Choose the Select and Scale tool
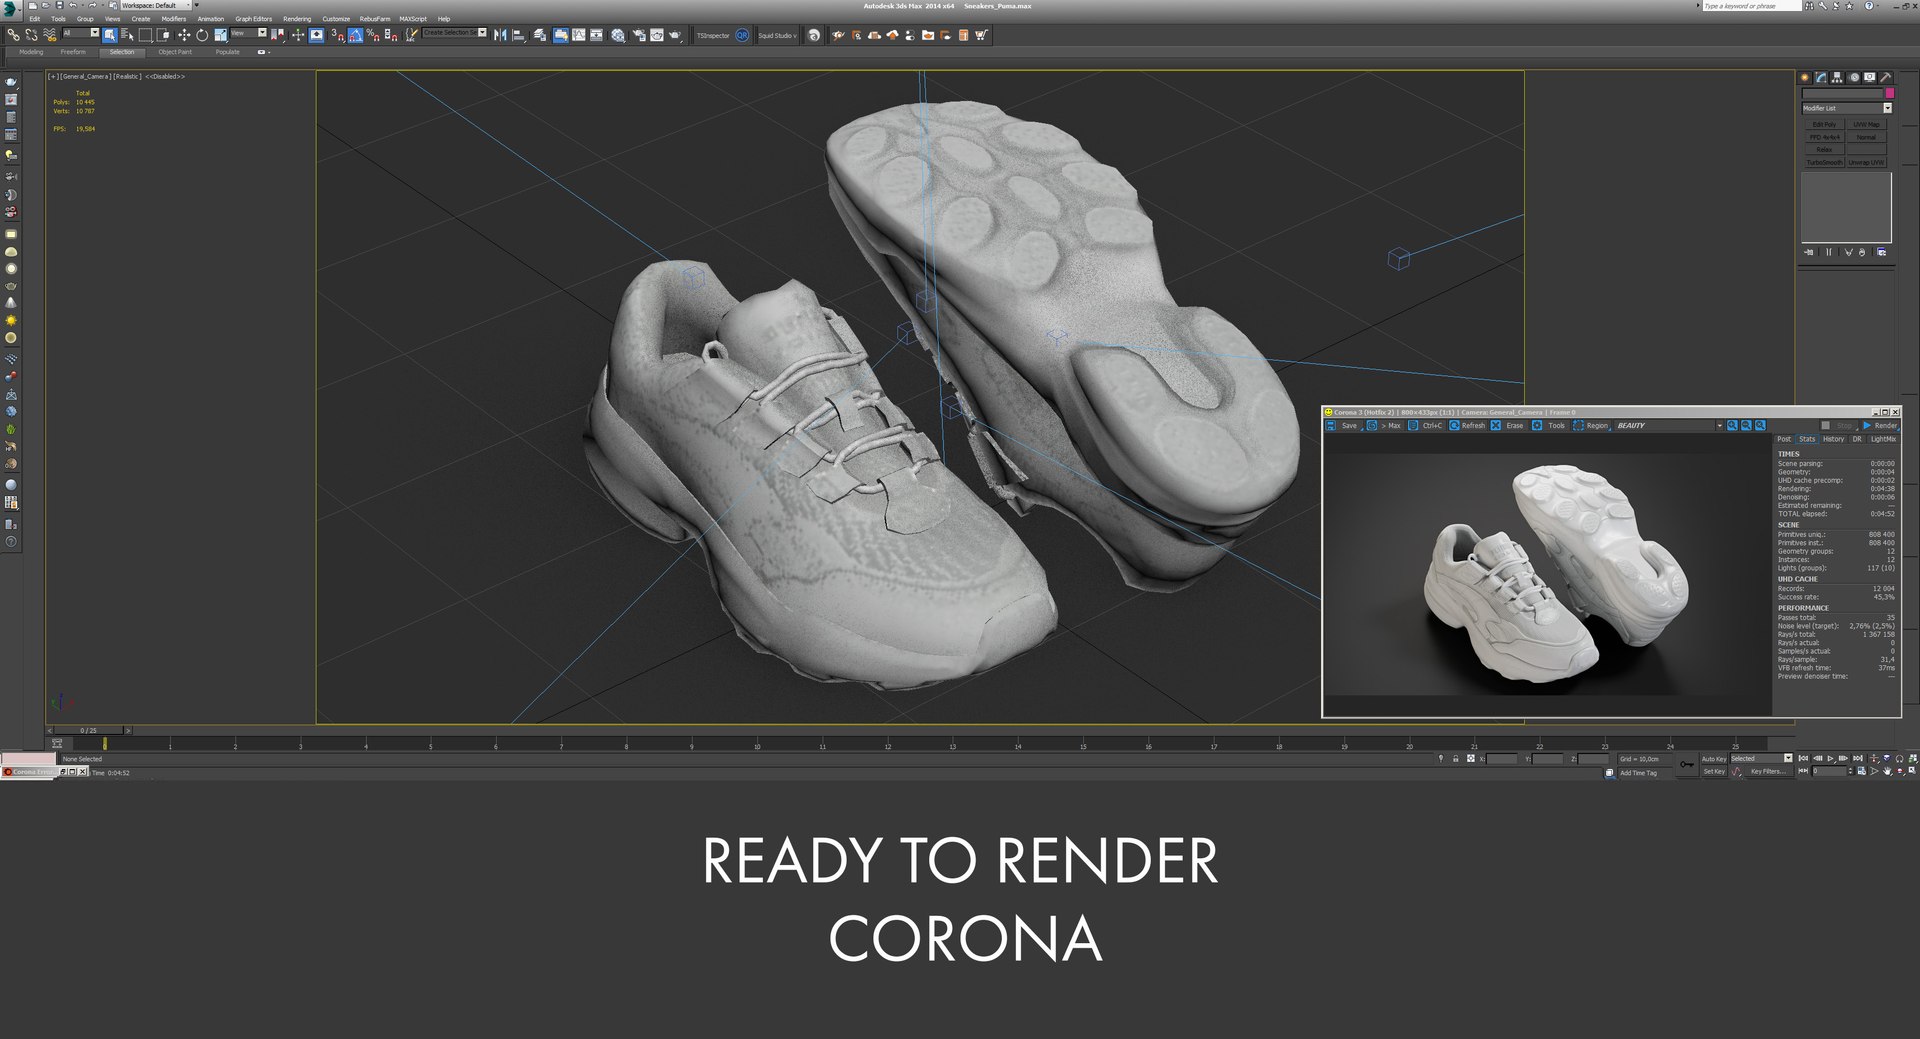This screenshot has height=1039, width=1920. (x=220, y=35)
